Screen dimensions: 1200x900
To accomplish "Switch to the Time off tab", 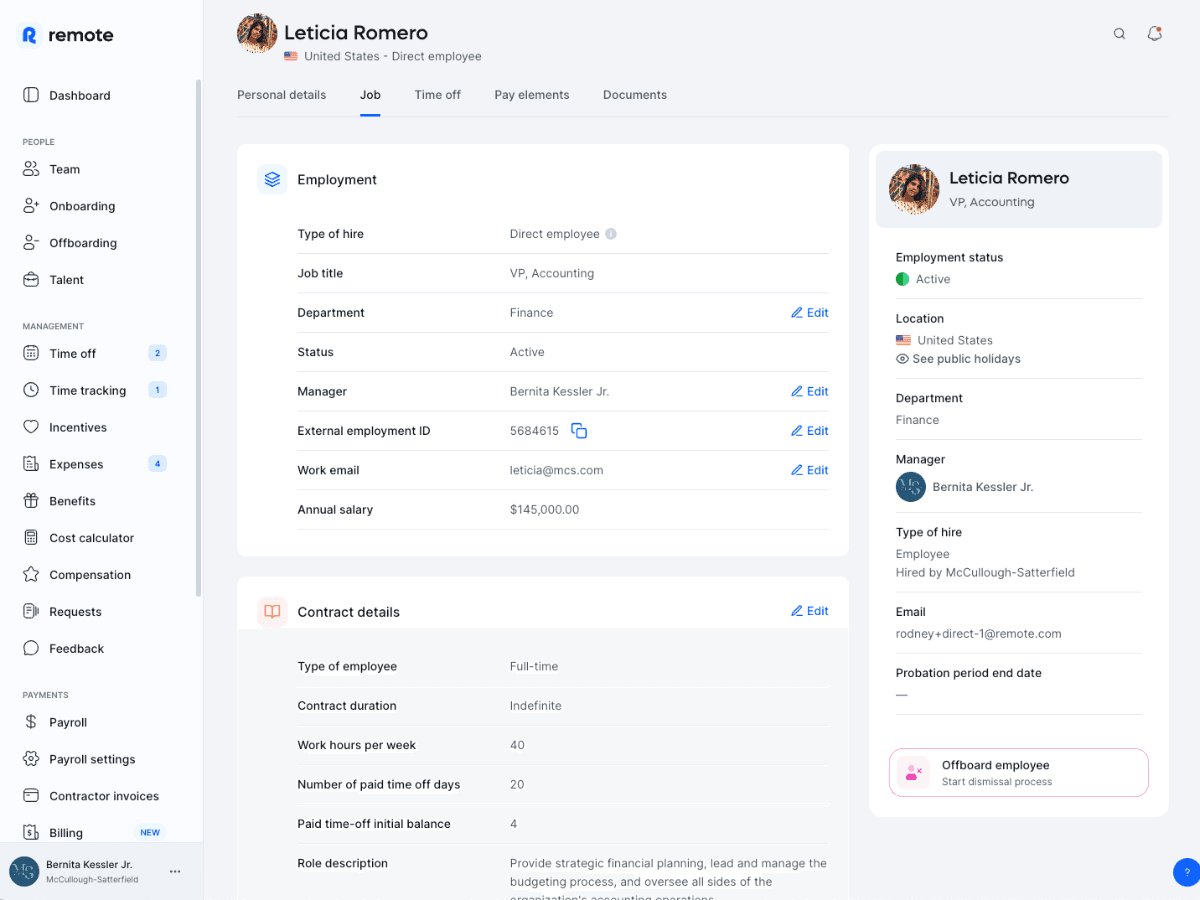I will pyautogui.click(x=437, y=95).
